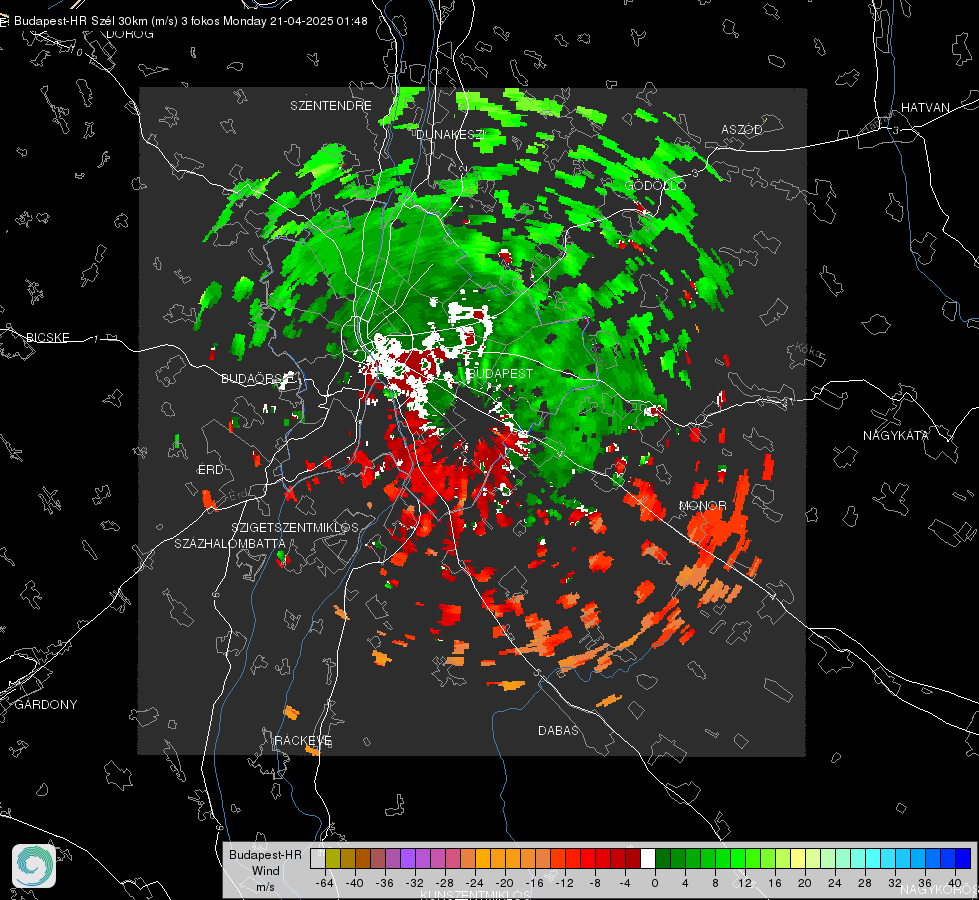Image resolution: width=979 pixels, height=900 pixels.
Task: Click the BUDAPEST city label
Action: (500, 373)
